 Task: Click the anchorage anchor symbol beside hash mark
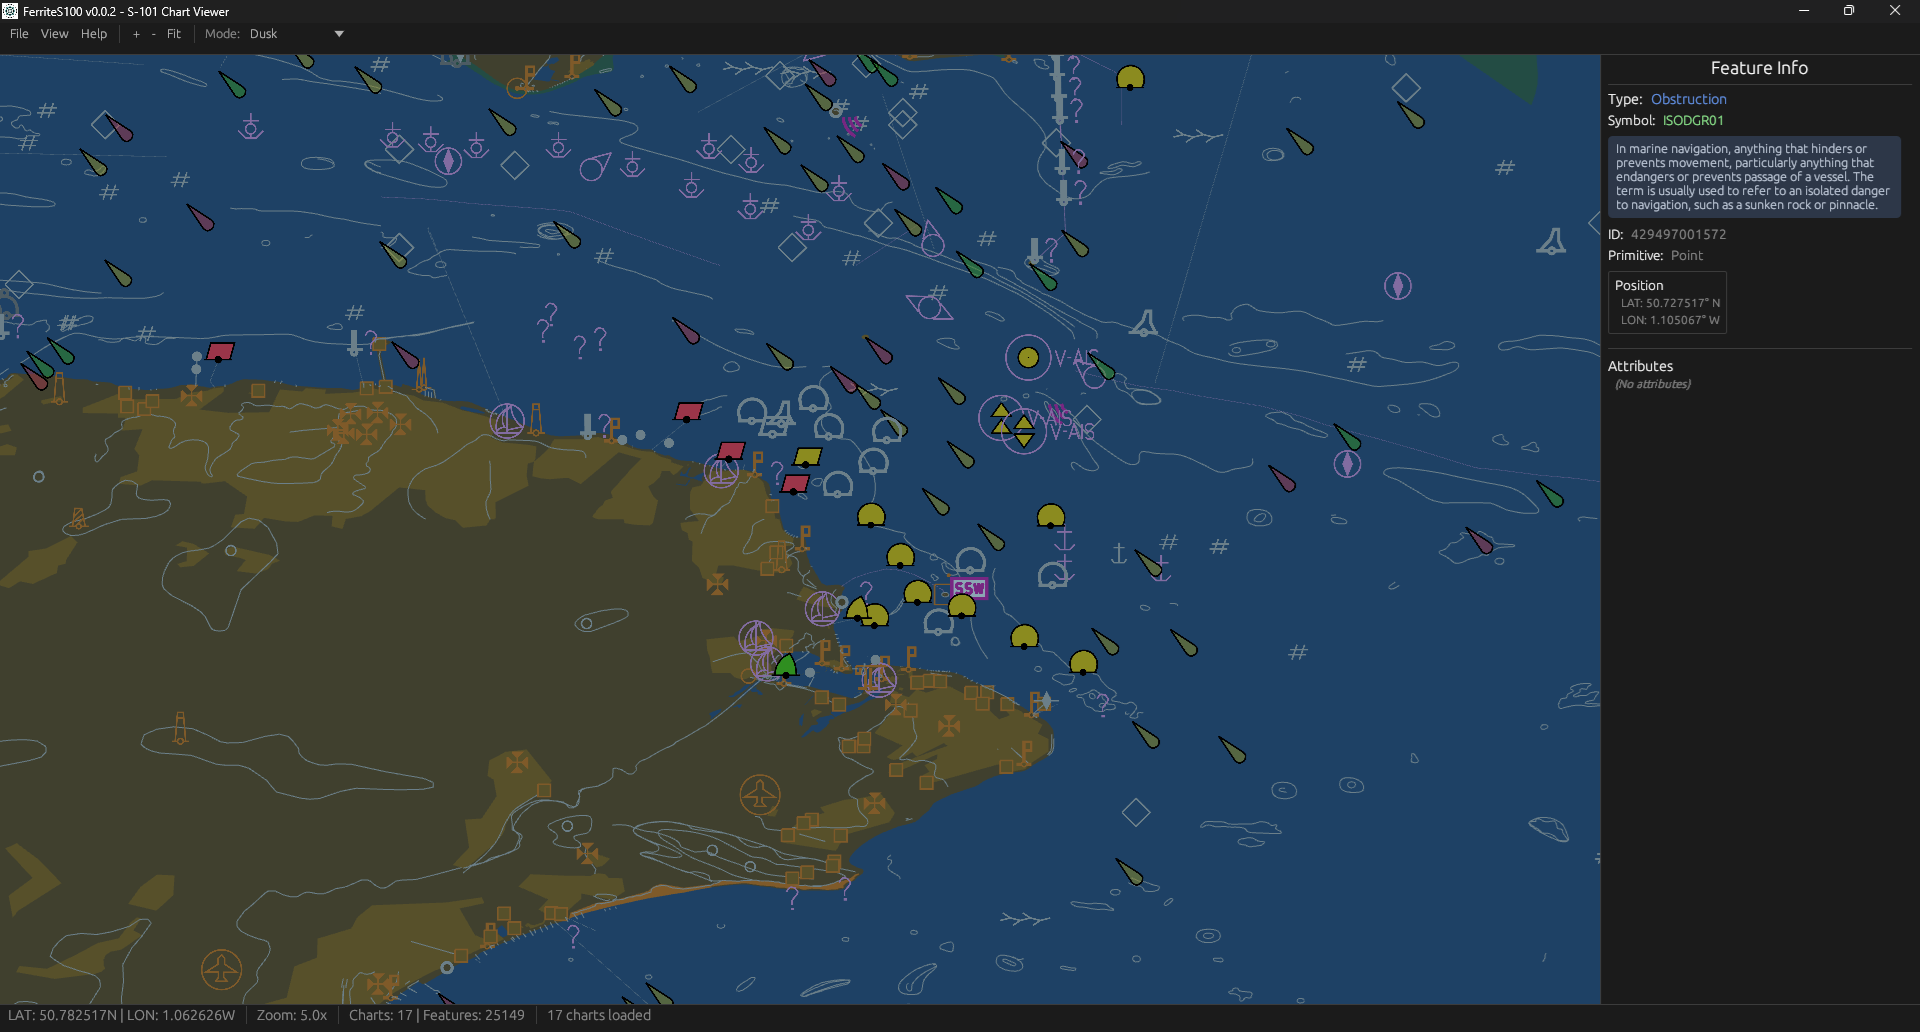(1119, 553)
